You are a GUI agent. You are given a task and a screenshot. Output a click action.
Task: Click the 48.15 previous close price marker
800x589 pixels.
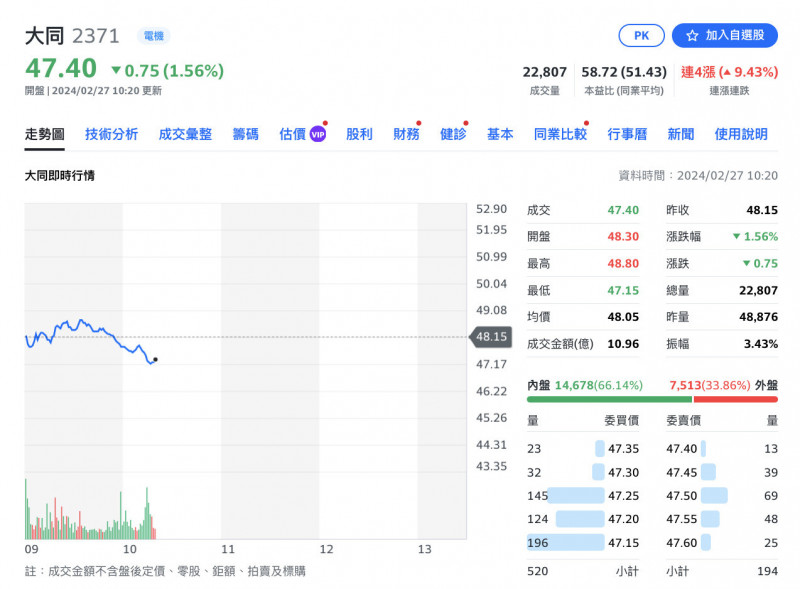click(491, 337)
